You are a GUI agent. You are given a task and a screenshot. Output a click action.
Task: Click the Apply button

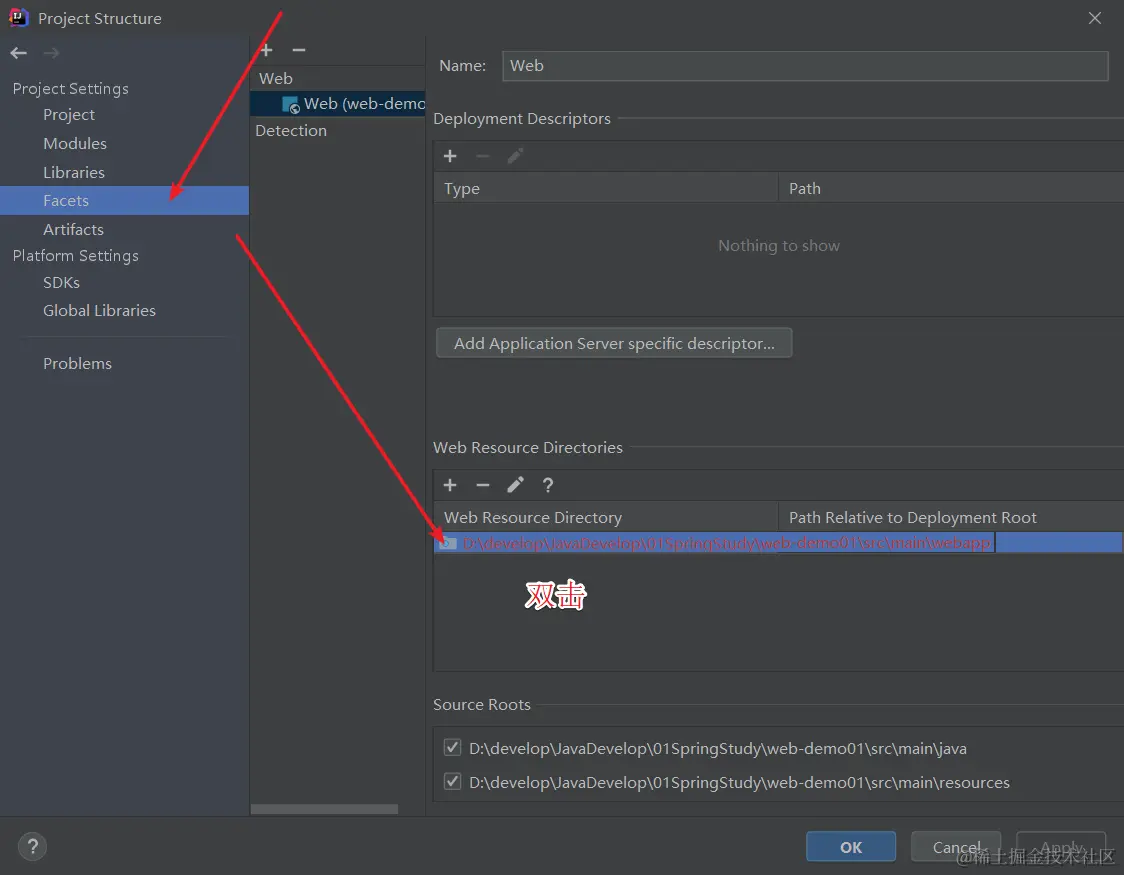[x=1061, y=846]
